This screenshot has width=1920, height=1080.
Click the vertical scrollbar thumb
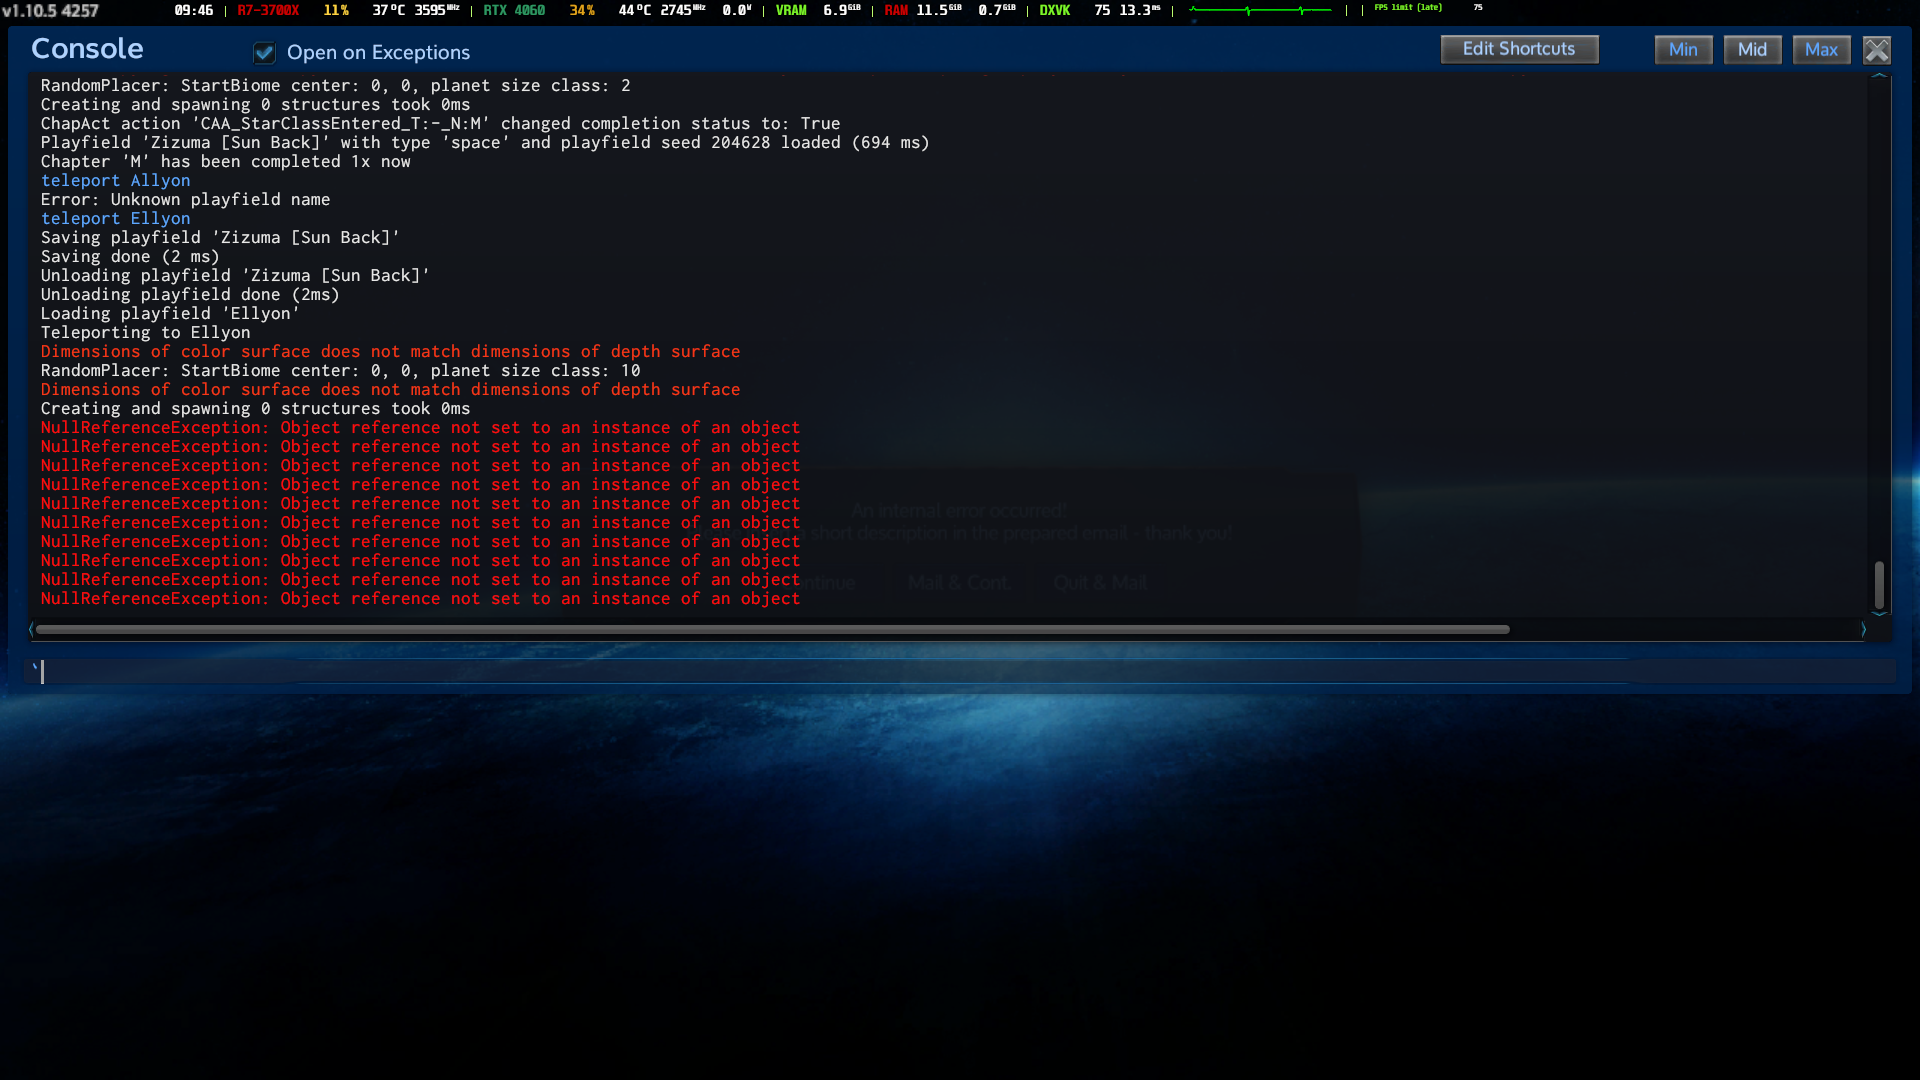click(x=1879, y=585)
